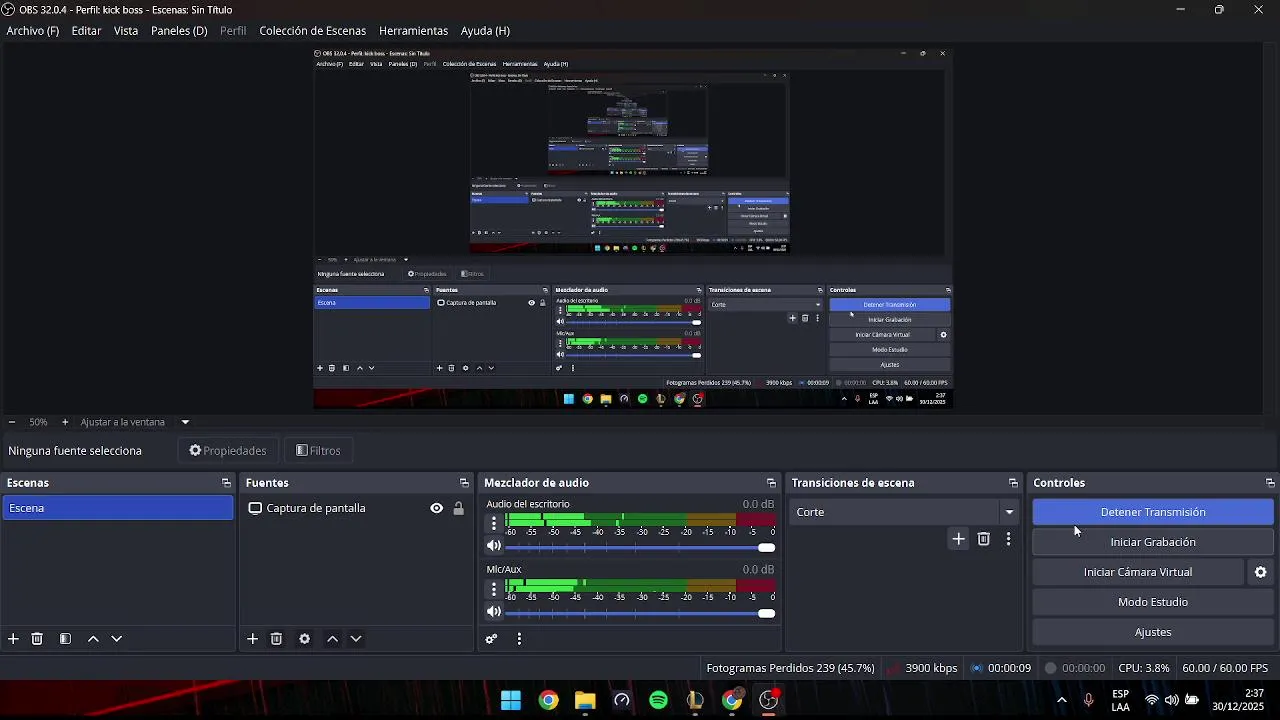The height and width of the screenshot is (720, 1280).
Task: Click Fotogramas Perdidos 239 (45.7%) status
Action: (x=790, y=668)
